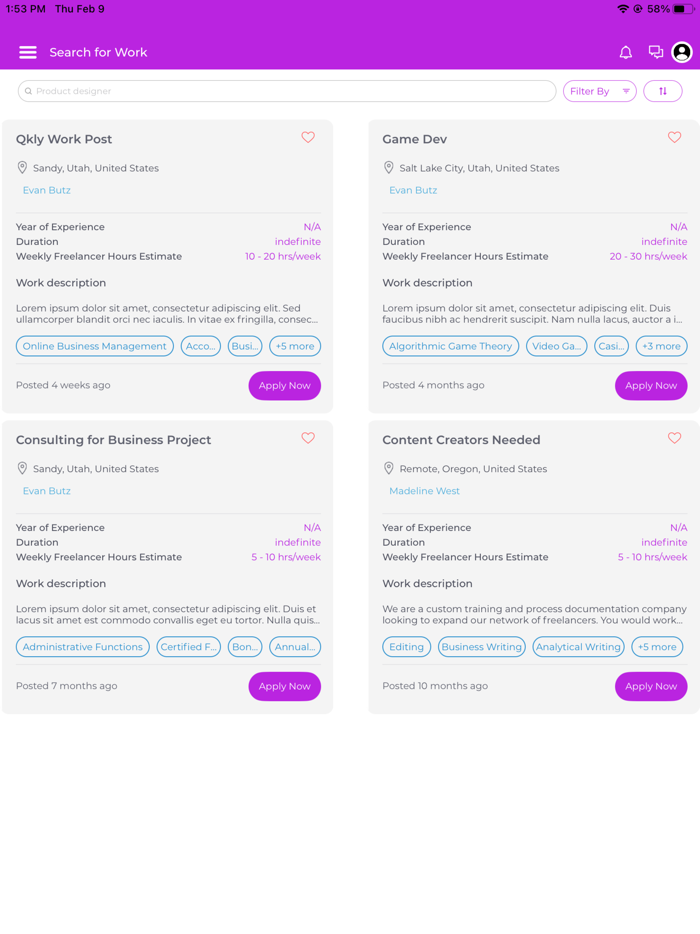Expand the +3 more tags on Game Dev
This screenshot has width=700, height=934.
click(x=661, y=345)
